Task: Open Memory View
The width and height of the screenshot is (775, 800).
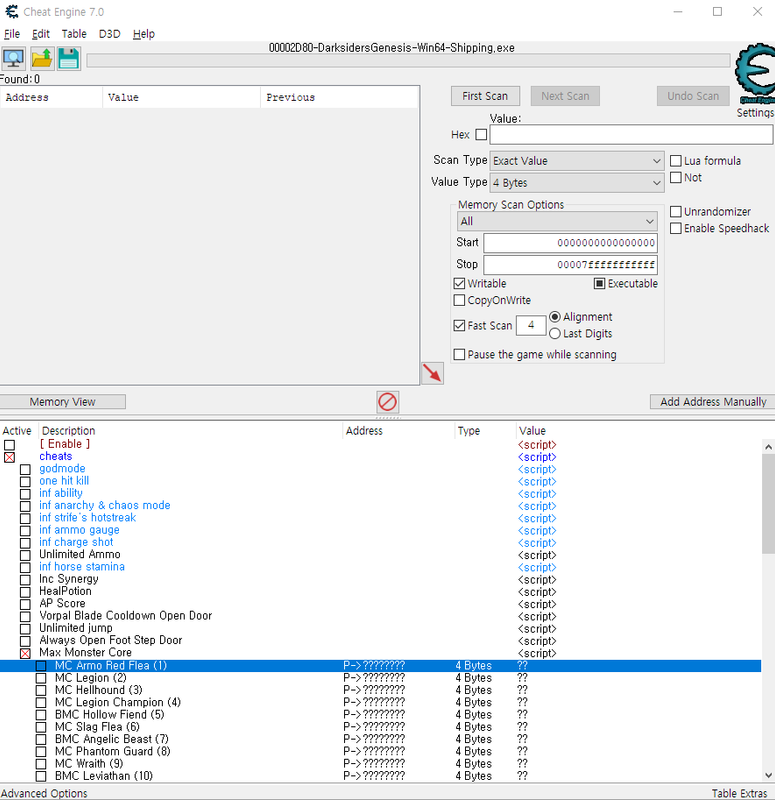Action: tap(62, 402)
